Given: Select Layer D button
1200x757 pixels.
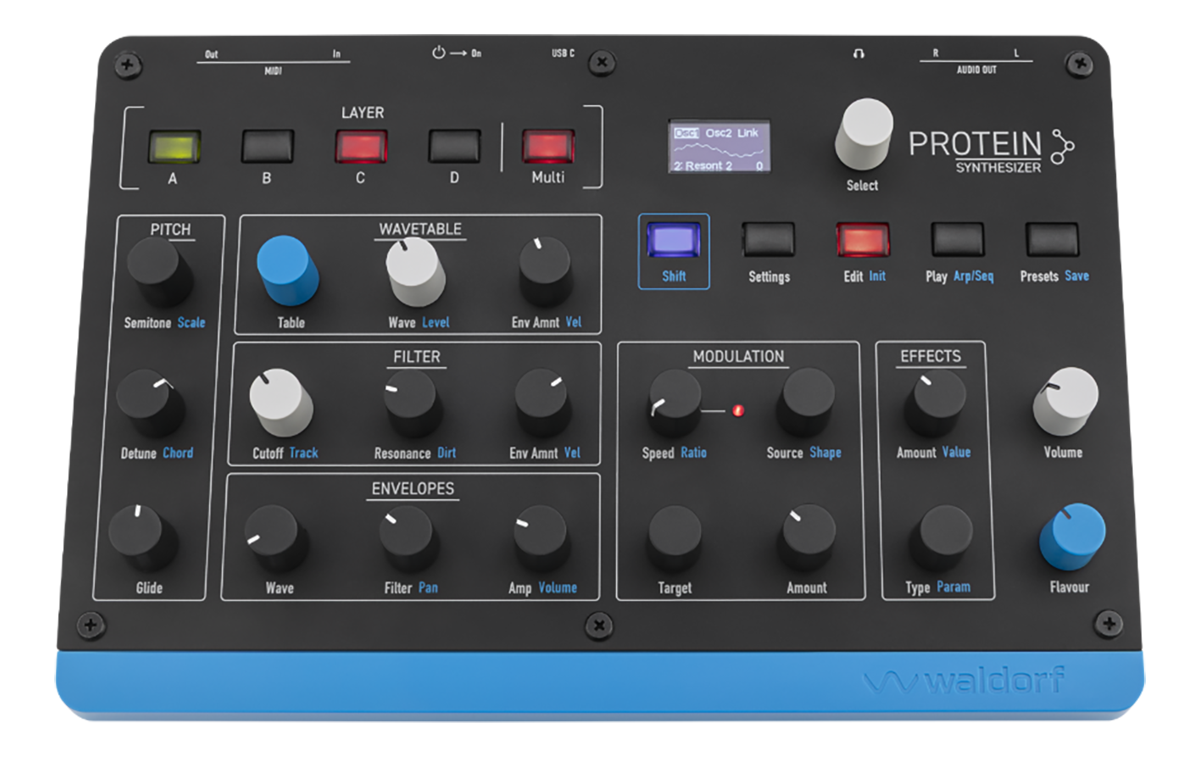Looking at the screenshot, I should pos(454,146).
